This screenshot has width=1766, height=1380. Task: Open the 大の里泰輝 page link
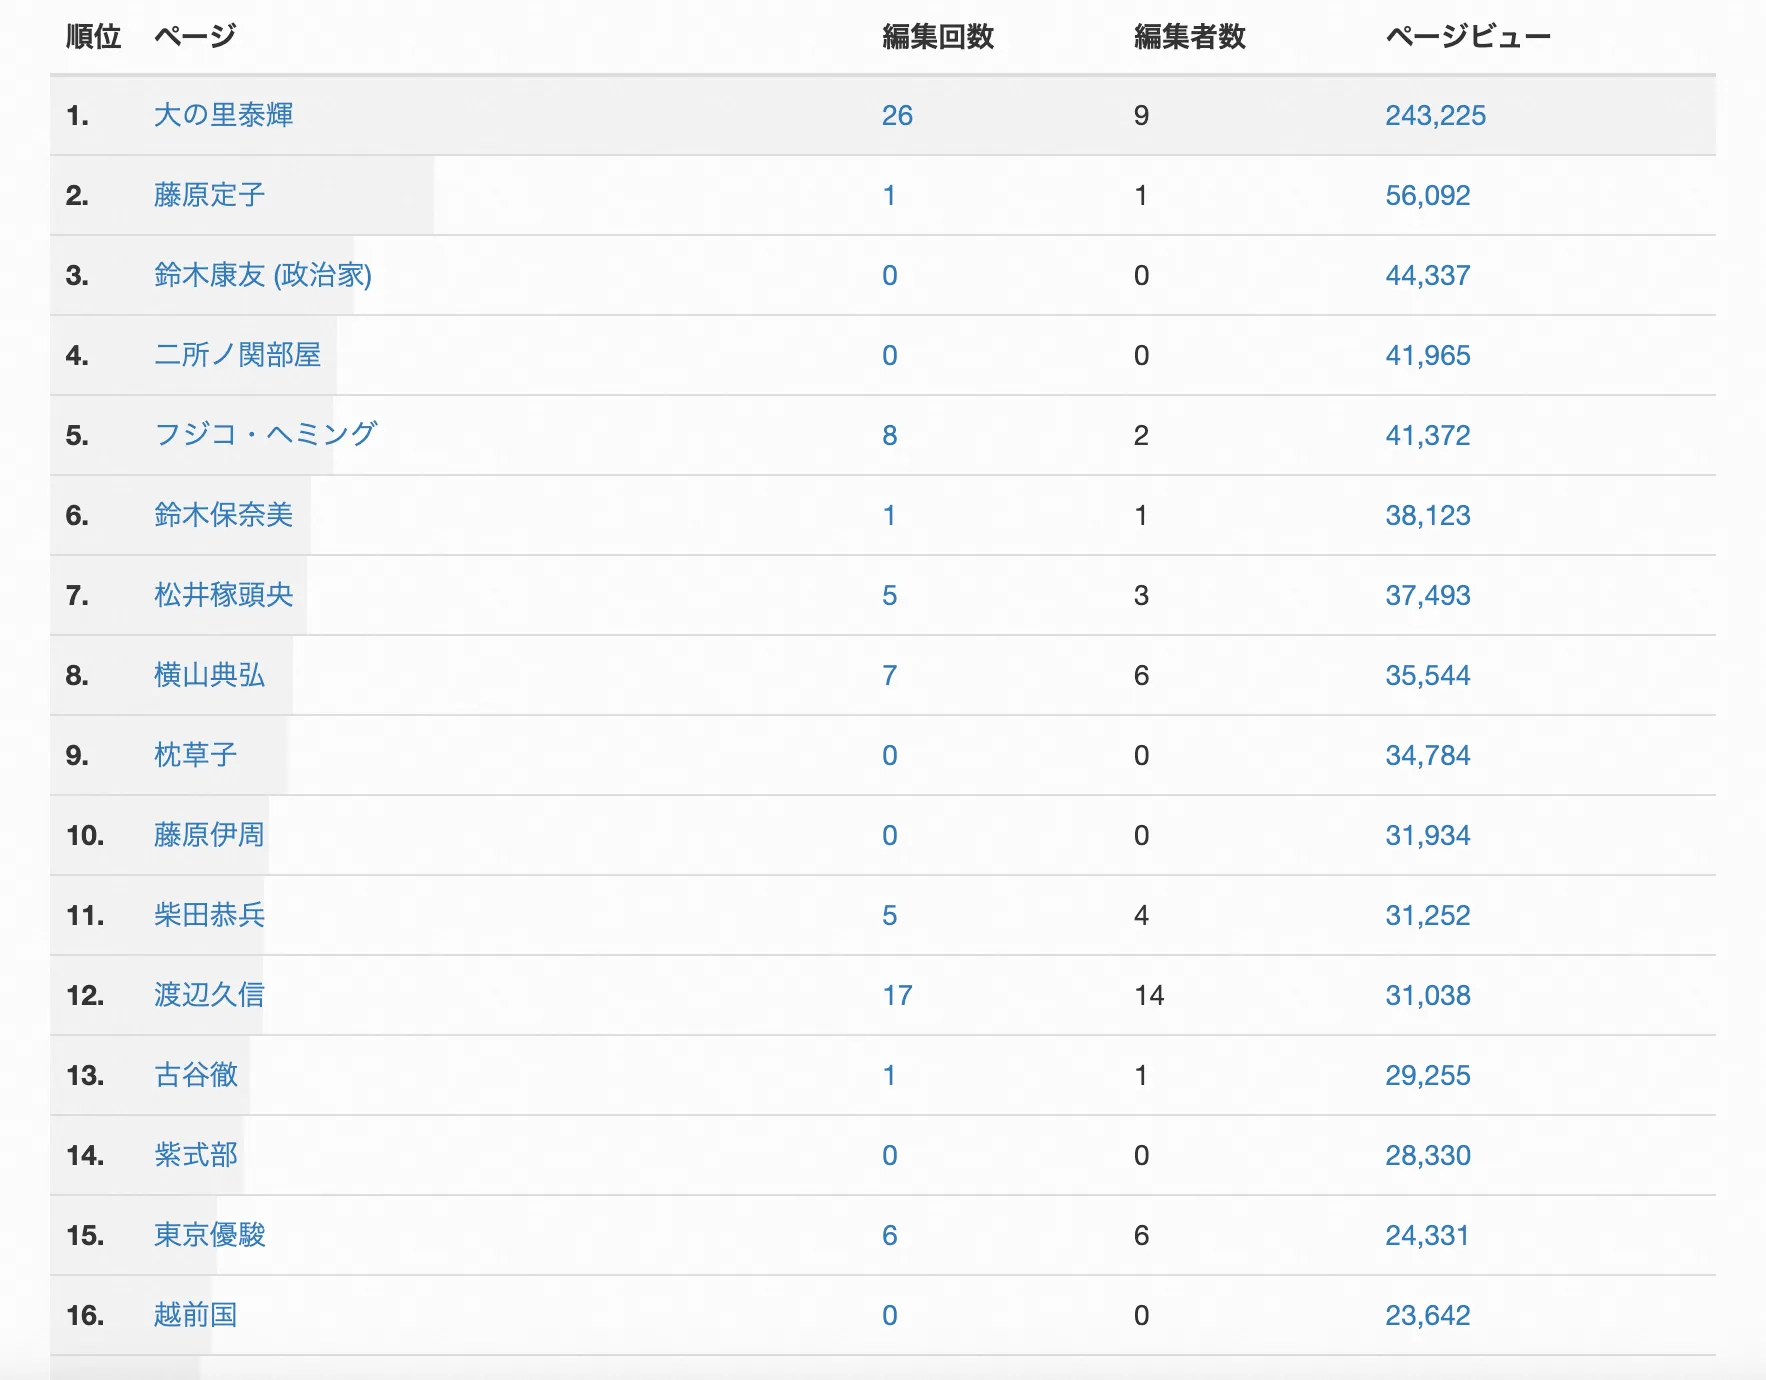[223, 115]
